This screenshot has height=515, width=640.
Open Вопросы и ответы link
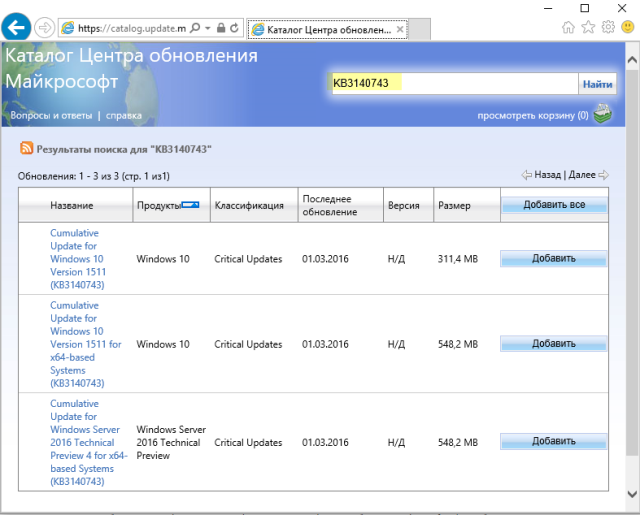tap(51, 115)
